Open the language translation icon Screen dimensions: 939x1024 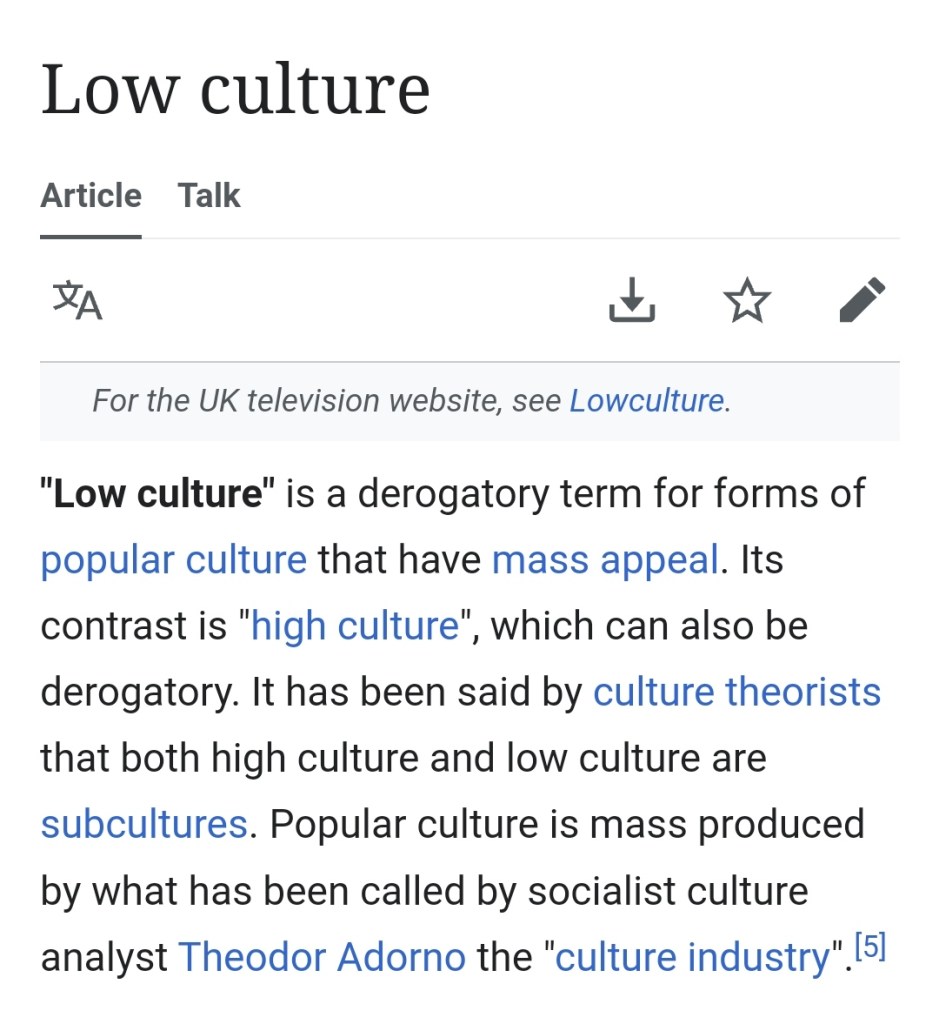click(77, 301)
